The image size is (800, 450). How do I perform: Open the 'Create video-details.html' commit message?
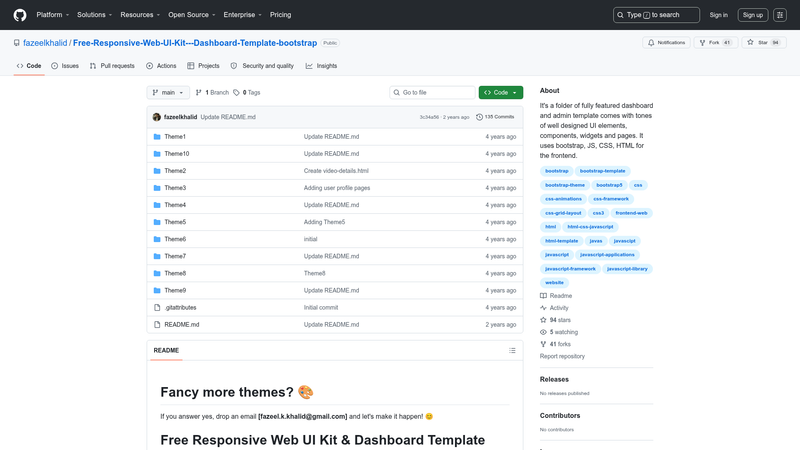(x=336, y=171)
